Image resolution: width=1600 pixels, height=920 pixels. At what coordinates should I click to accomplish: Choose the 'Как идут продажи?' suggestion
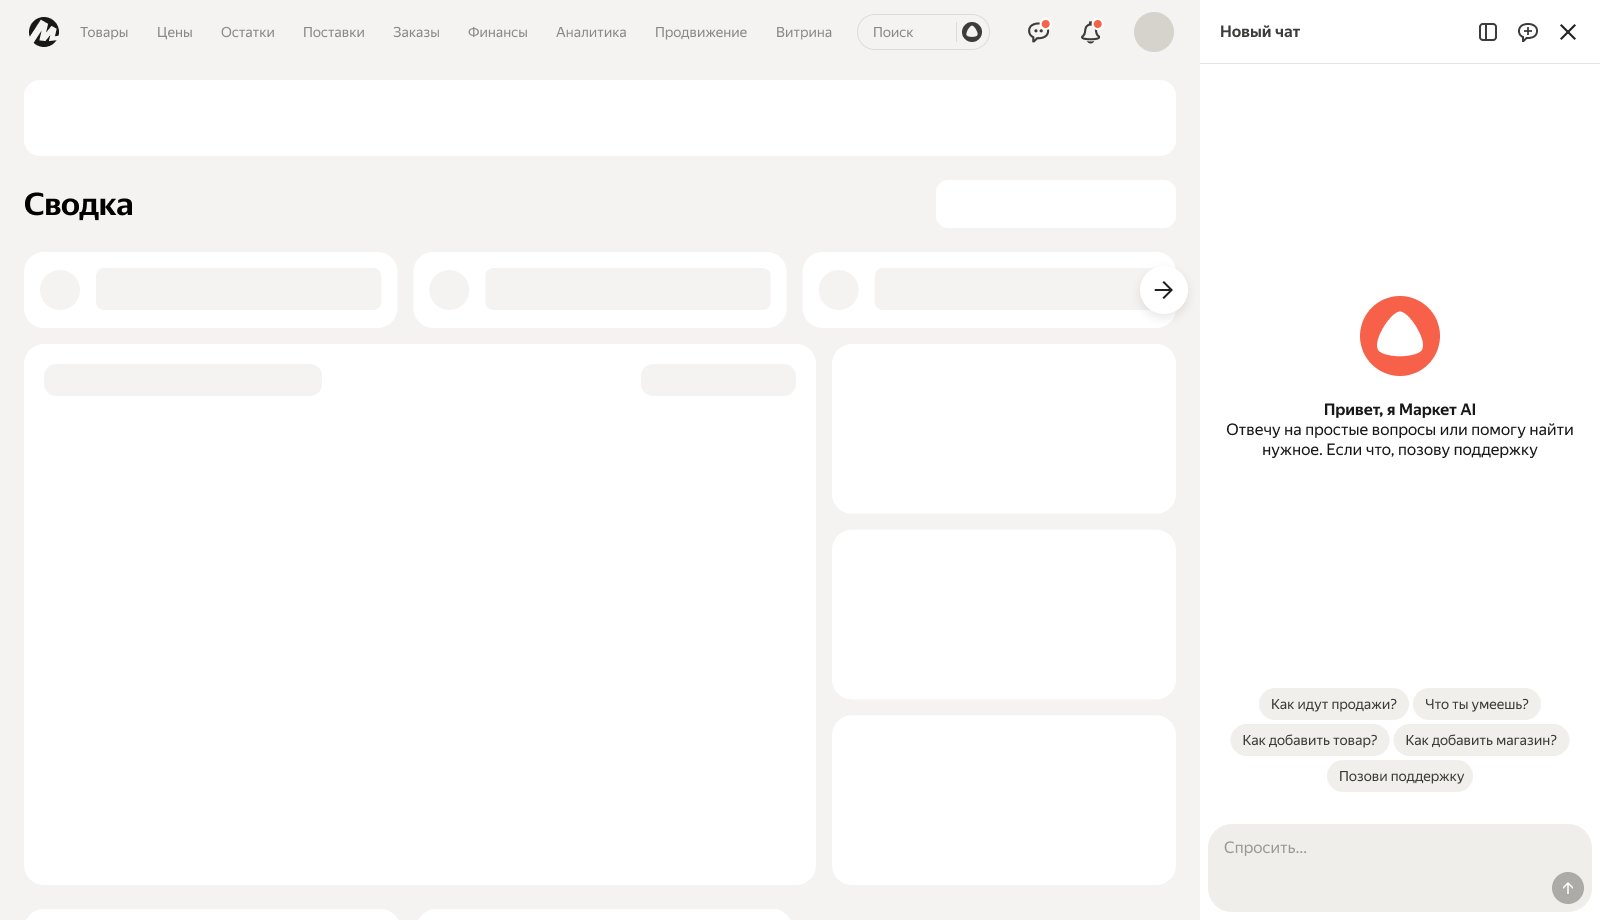pyautogui.click(x=1333, y=704)
